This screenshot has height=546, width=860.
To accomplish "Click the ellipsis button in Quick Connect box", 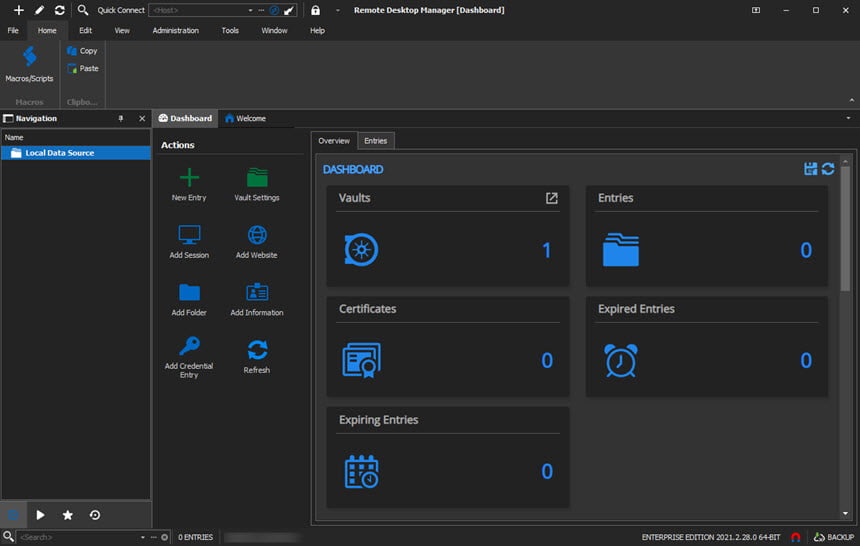I will (262, 10).
